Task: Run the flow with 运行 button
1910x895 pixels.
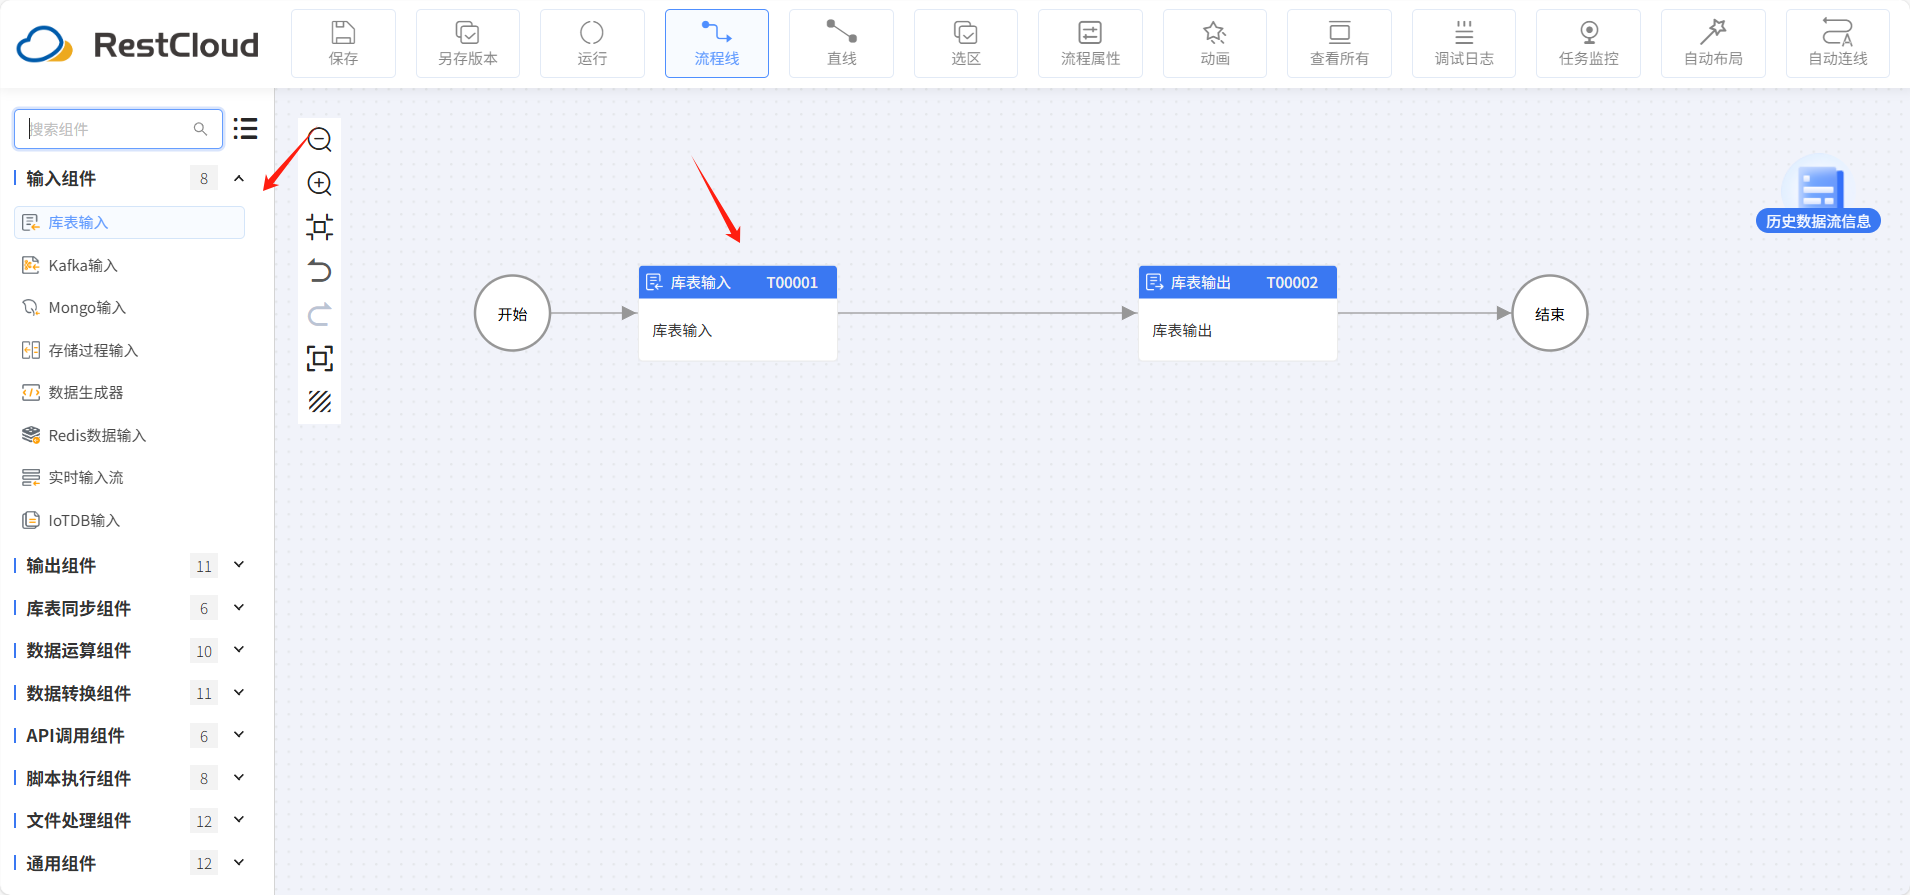Action: (x=592, y=44)
